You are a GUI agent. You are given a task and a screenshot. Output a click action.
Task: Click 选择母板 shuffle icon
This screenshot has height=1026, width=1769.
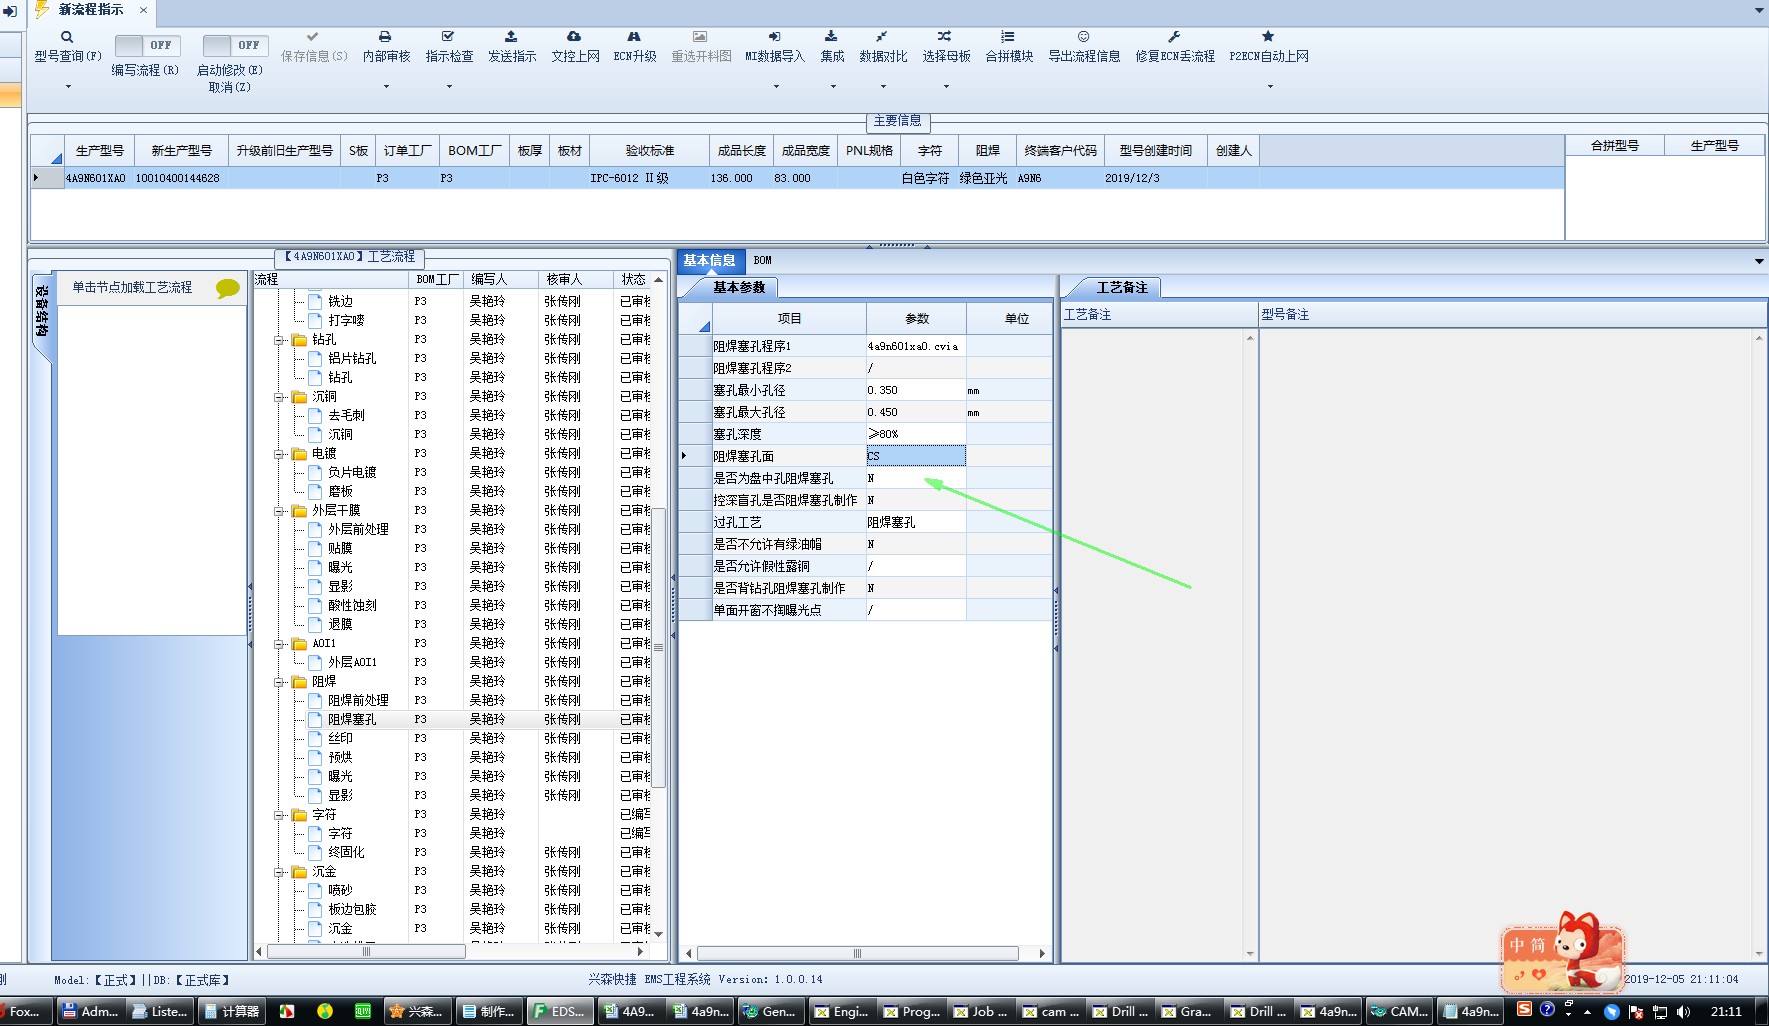tap(945, 37)
